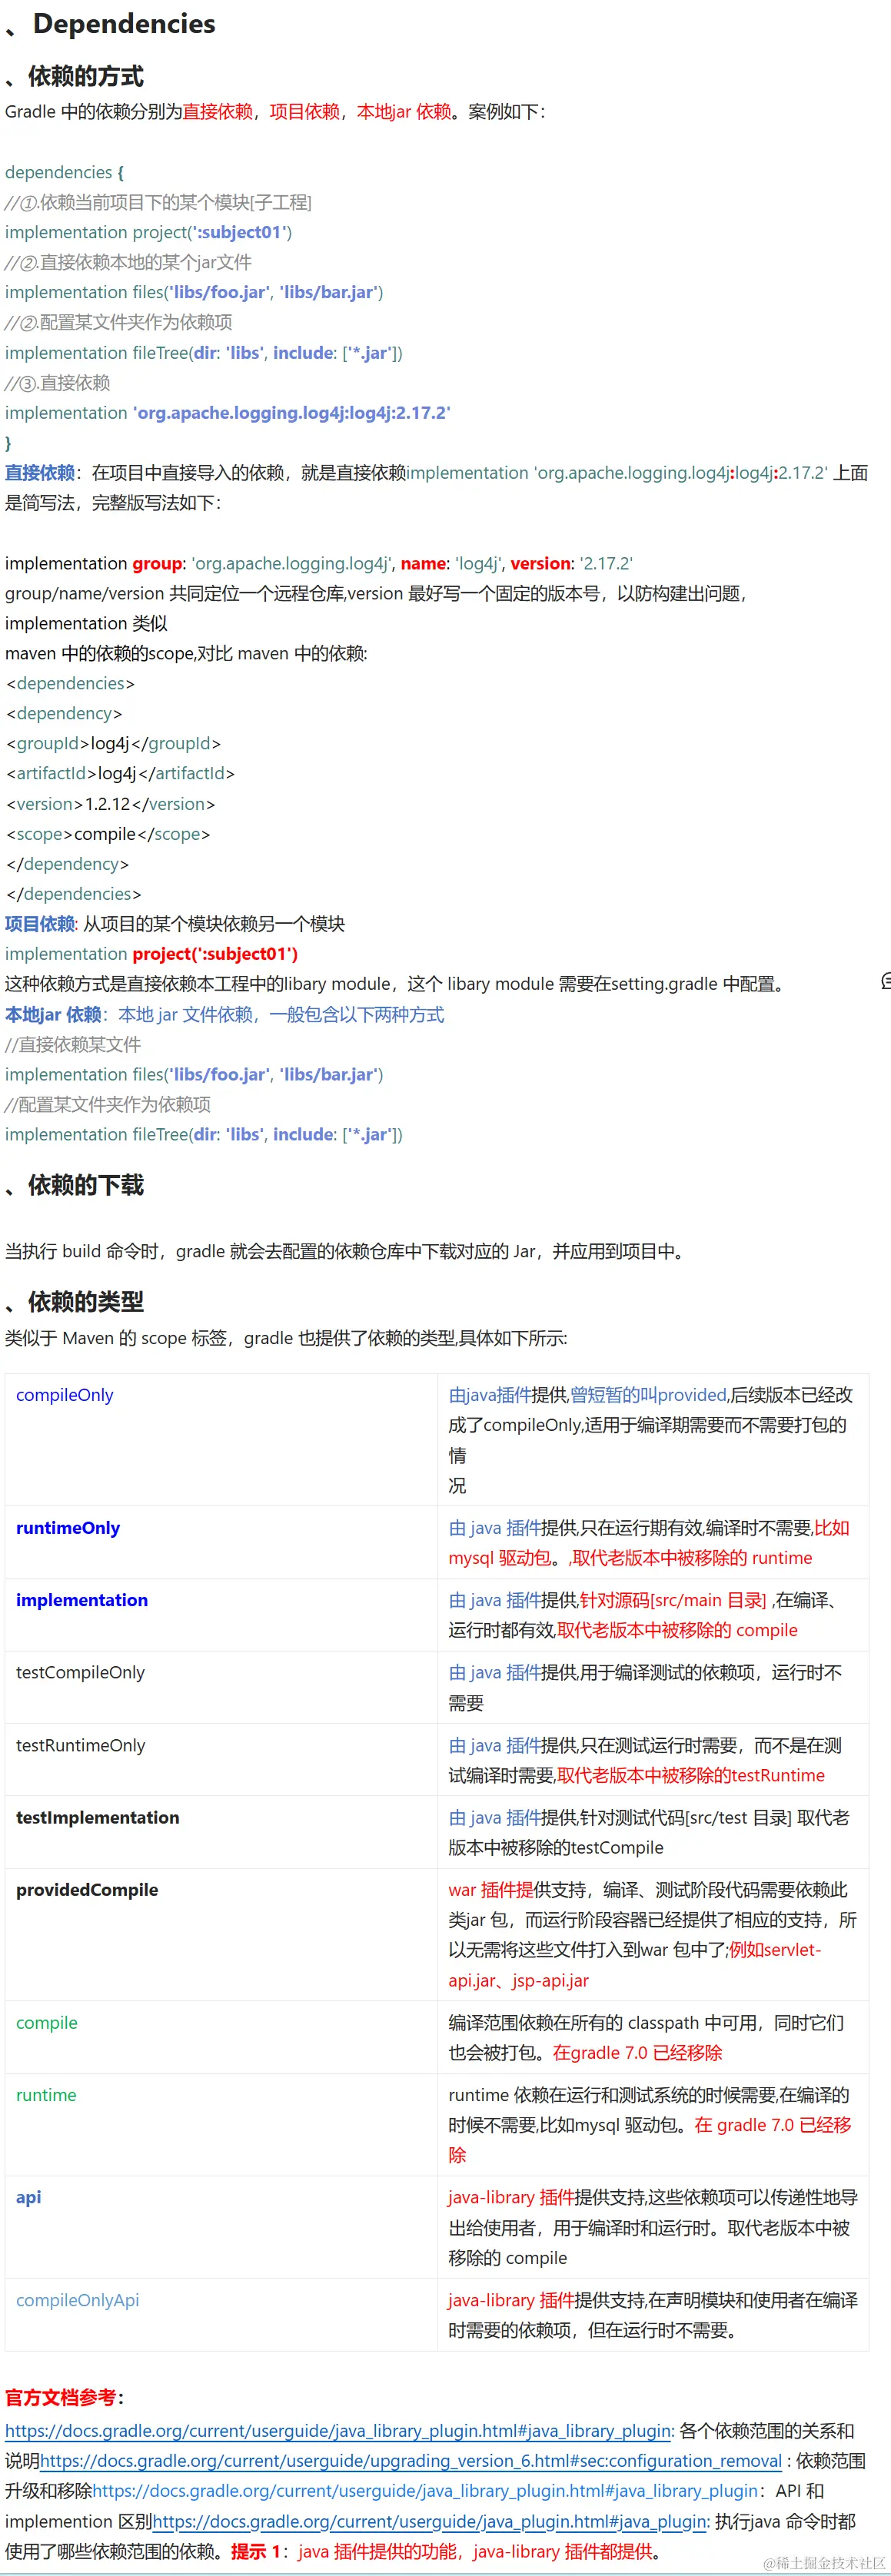Click the <scope>compile</scope> line
The image size is (891, 2576).
pos(108,834)
